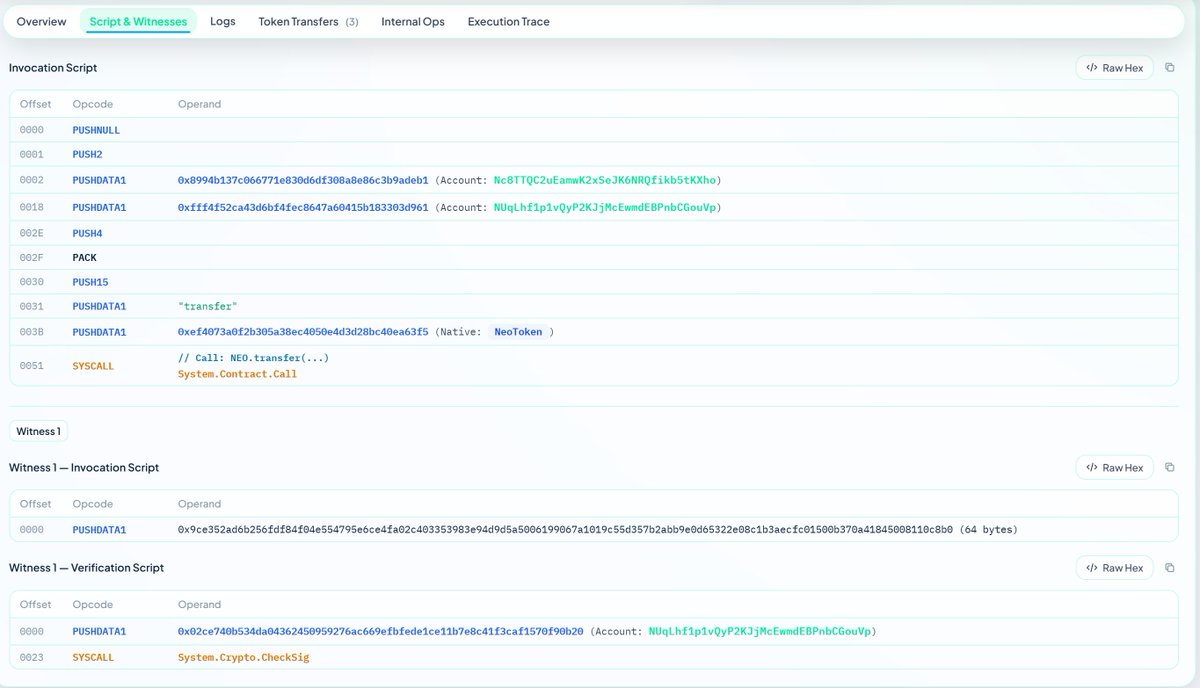Image resolution: width=1200 pixels, height=688 pixels.
Task: Open account Nc8TTQC2uEamwK2xSeJK6NRQfikb5tKXho
Action: 605,180
